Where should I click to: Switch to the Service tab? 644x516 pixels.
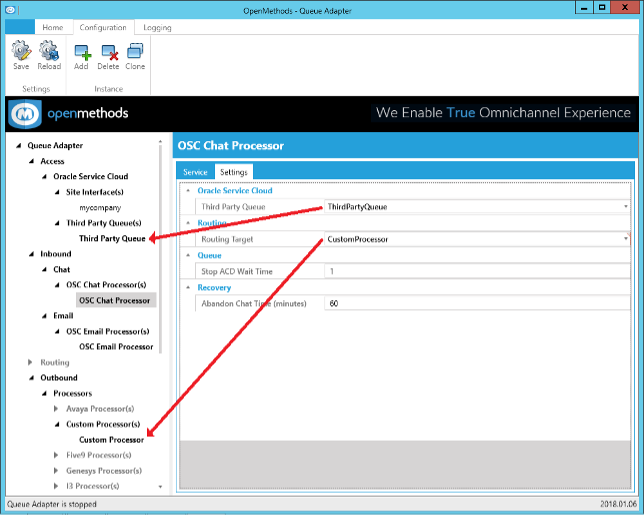pos(195,172)
